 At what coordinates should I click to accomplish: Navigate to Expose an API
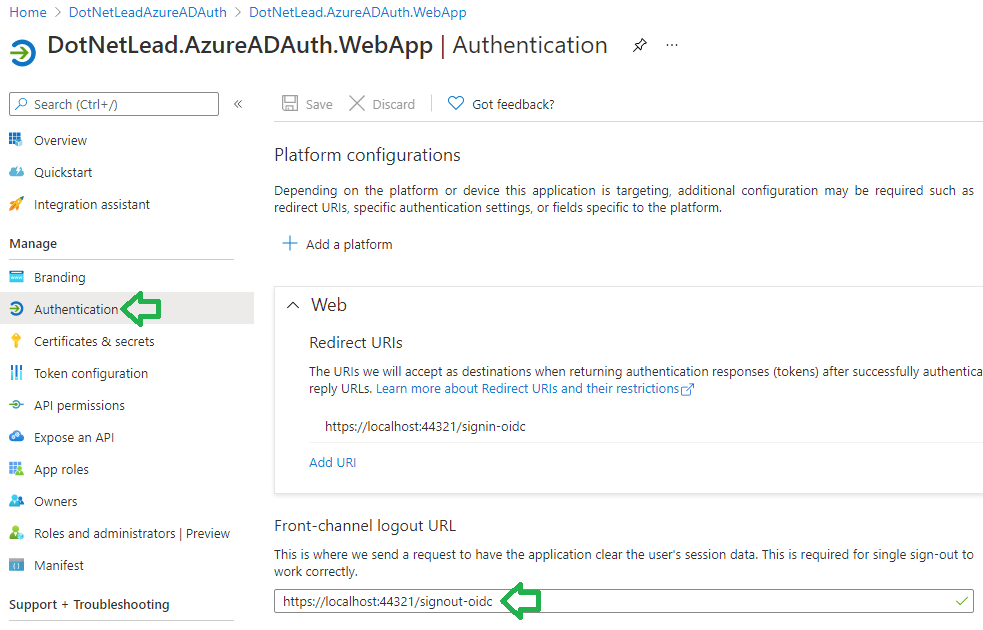(x=74, y=437)
